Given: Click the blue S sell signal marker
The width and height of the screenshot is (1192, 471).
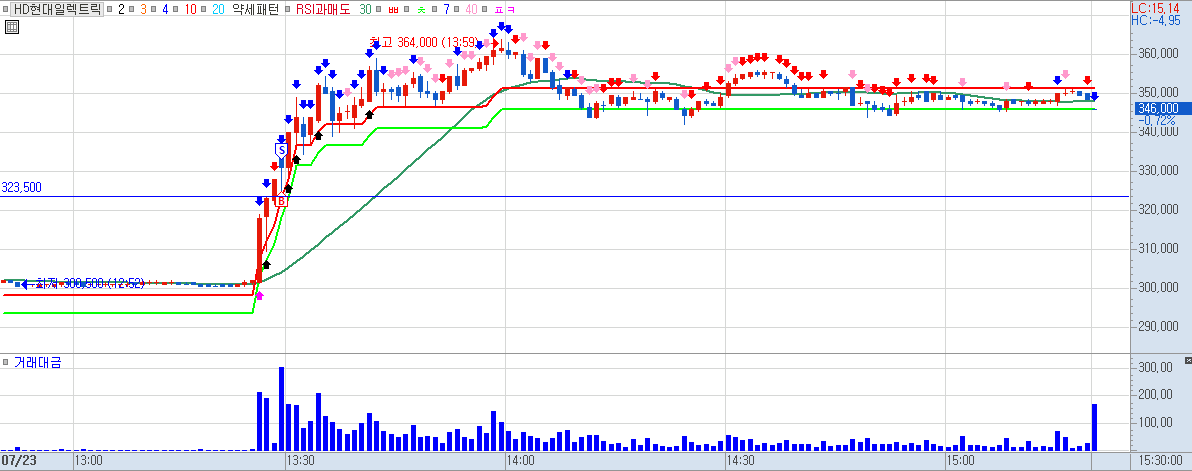Looking at the screenshot, I should point(281,150).
